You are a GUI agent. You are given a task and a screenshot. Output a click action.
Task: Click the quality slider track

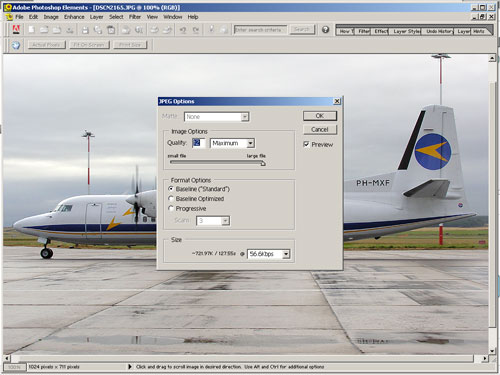pyautogui.click(x=217, y=162)
